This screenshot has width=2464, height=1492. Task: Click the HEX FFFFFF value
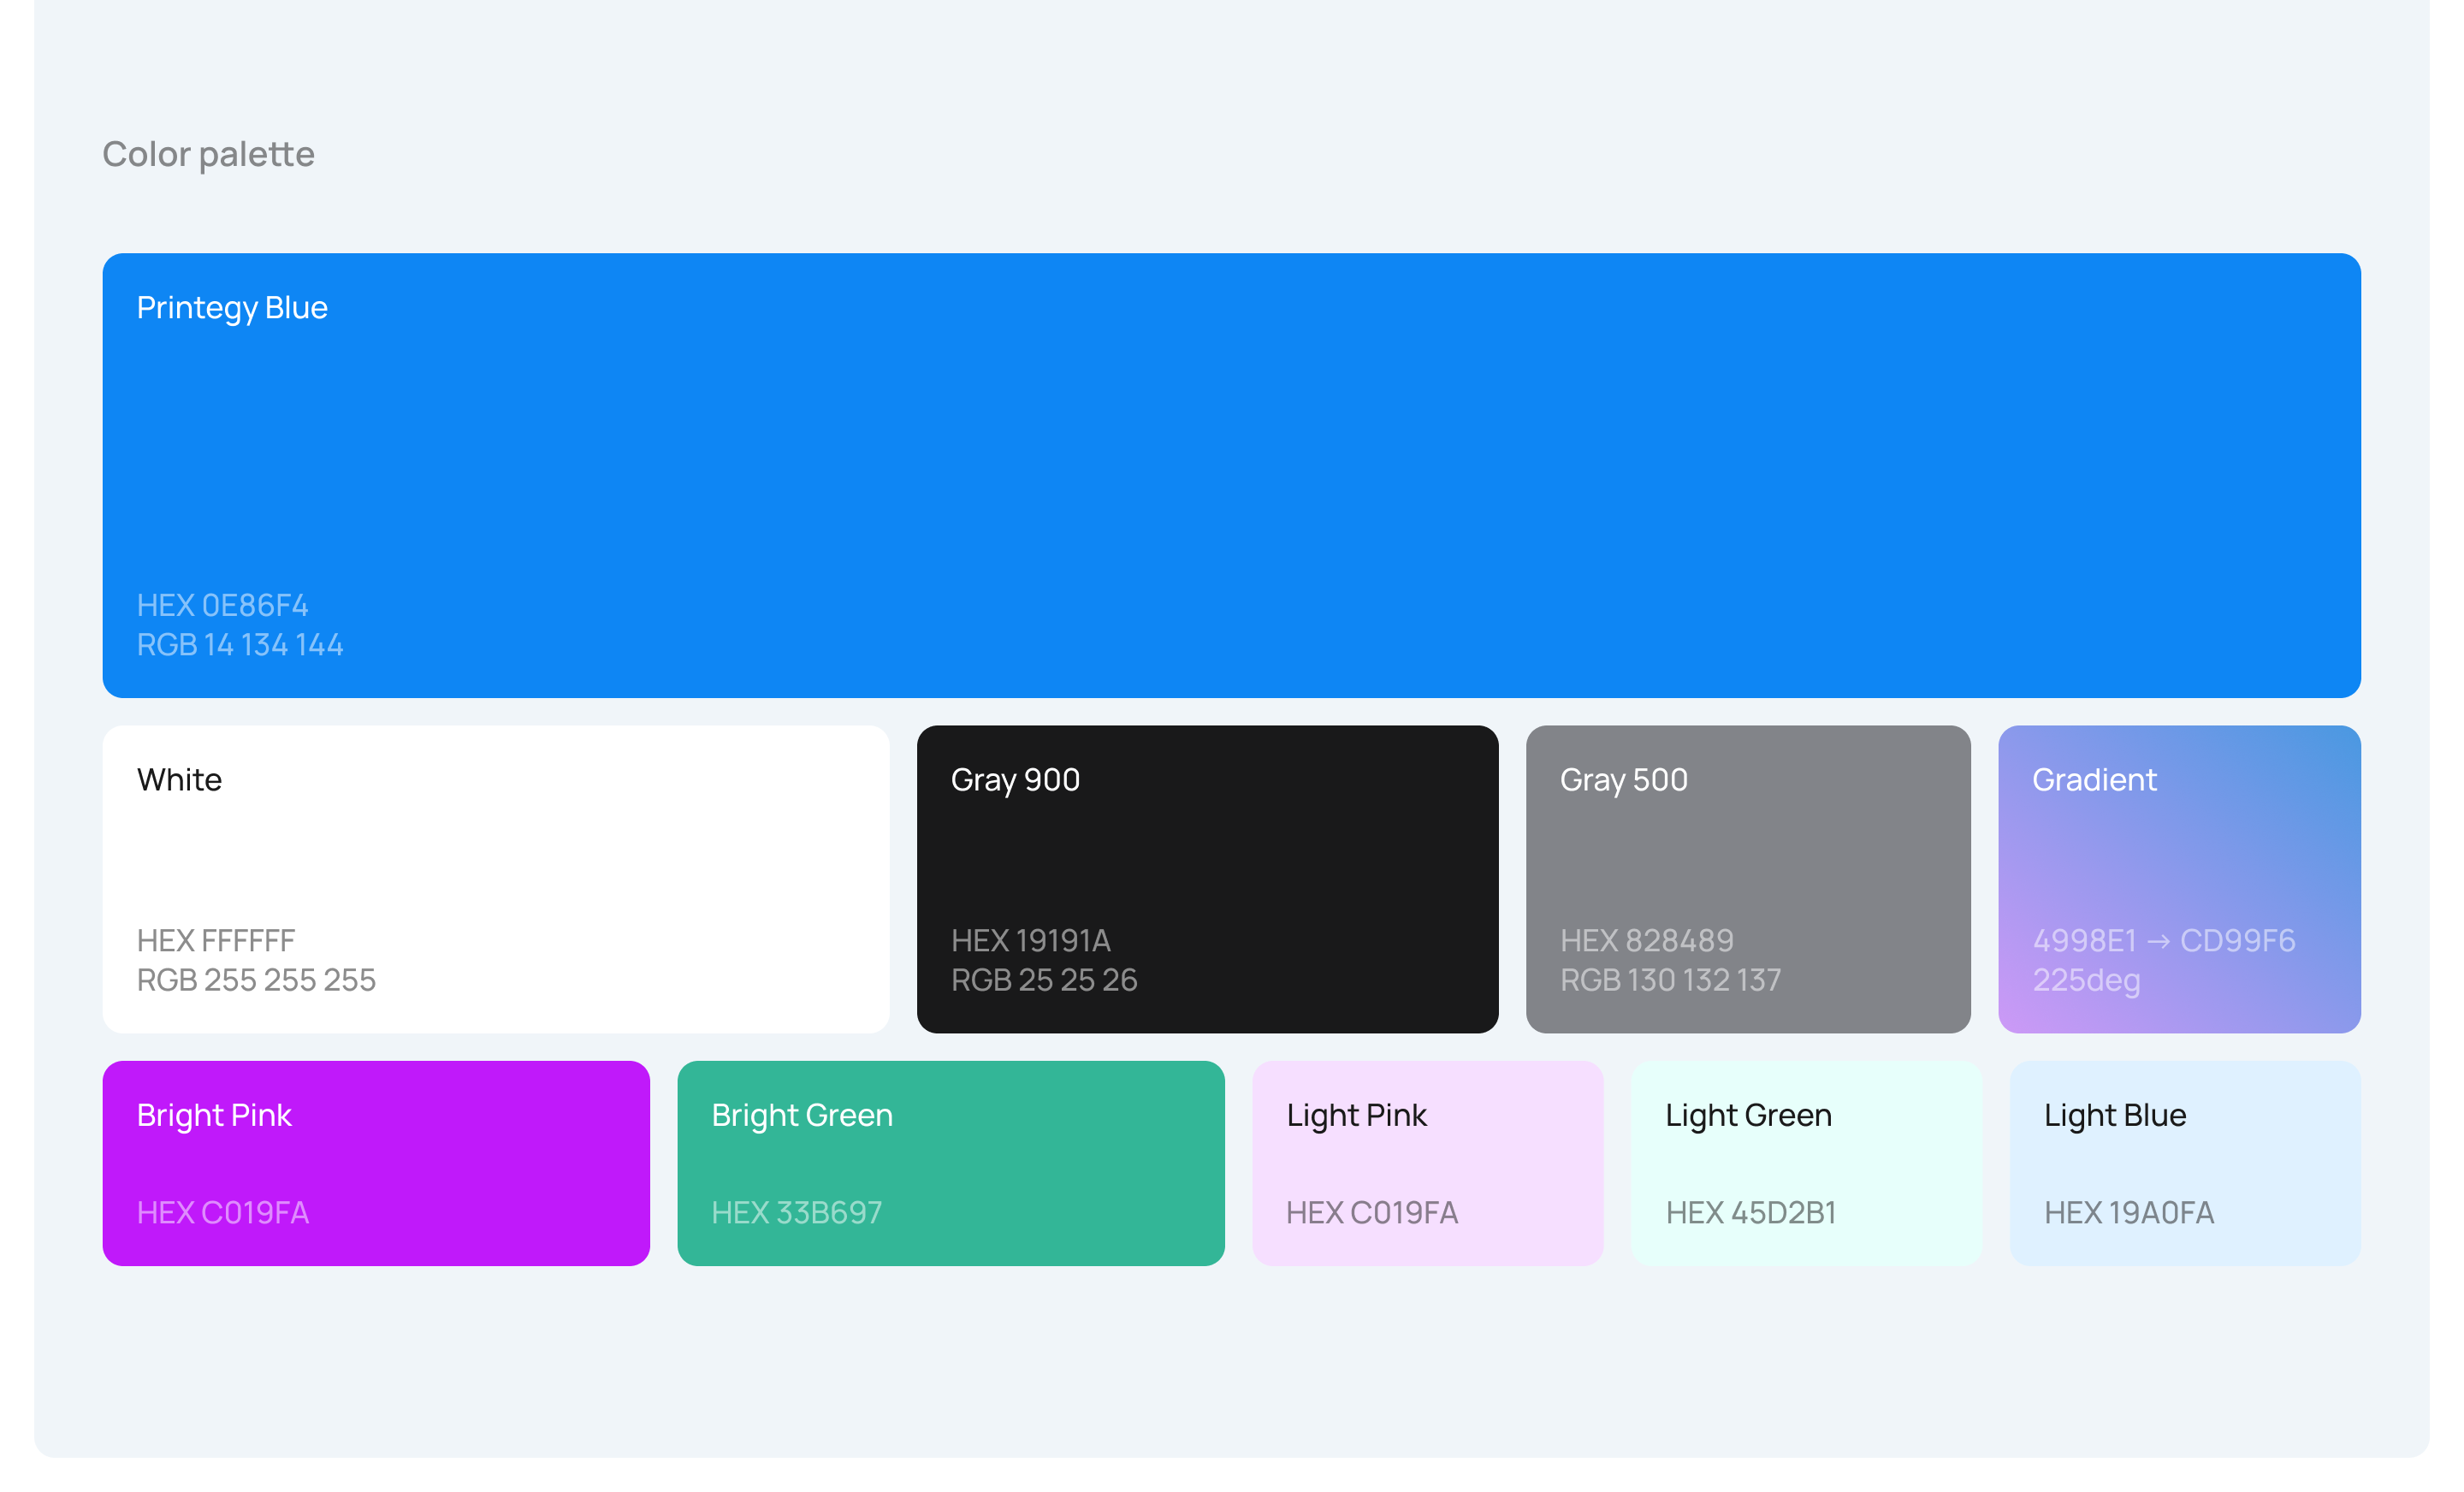click(216, 940)
